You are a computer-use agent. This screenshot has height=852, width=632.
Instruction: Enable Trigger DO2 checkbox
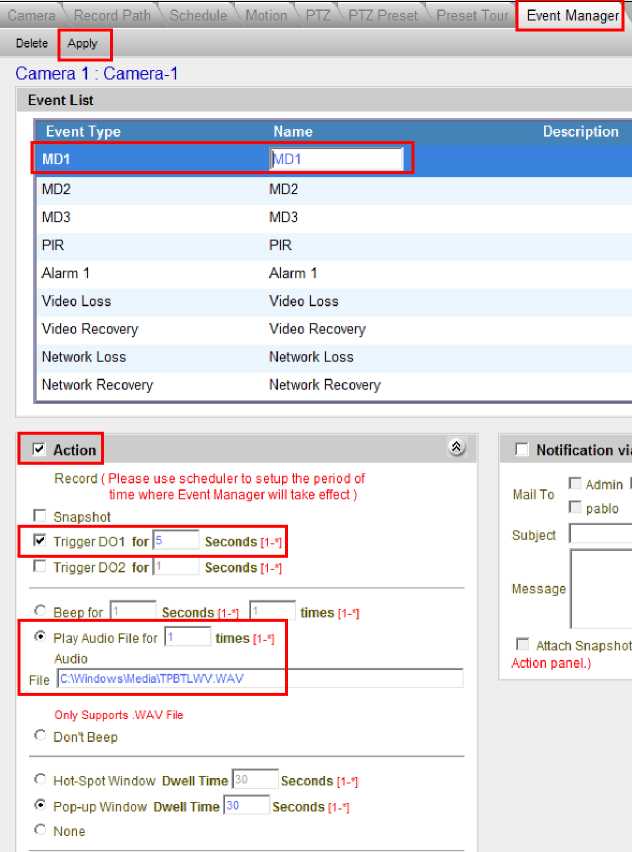coord(40,567)
